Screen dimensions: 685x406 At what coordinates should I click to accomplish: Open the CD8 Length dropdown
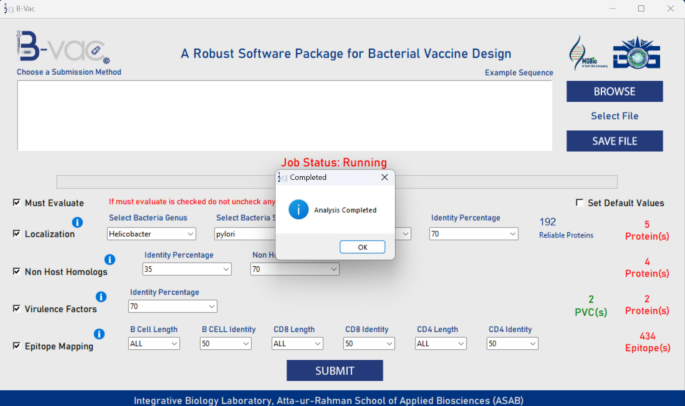pos(297,344)
